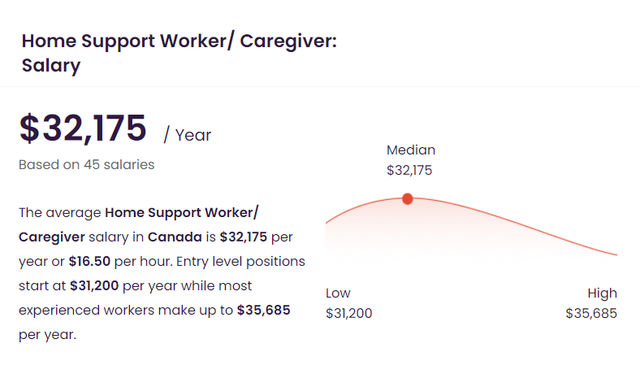Click the 'Median' label above curve
640x374 pixels.
click(411, 150)
